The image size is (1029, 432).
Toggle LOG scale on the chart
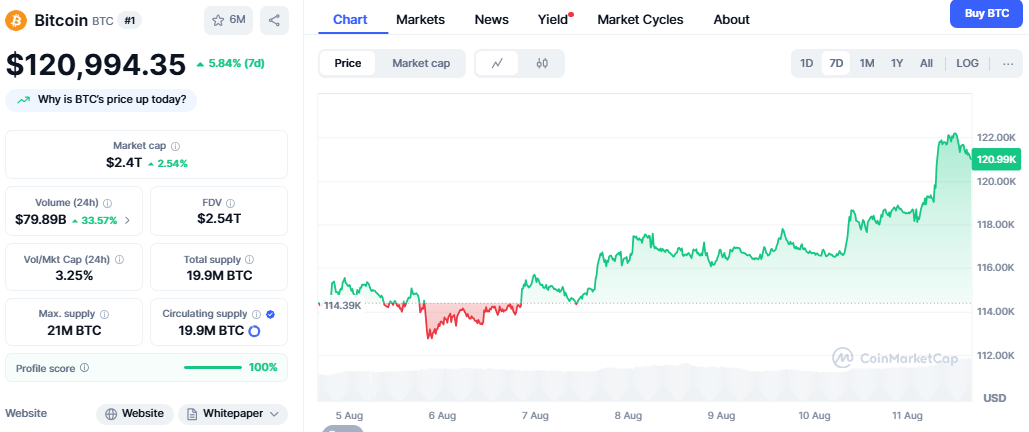point(967,64)
